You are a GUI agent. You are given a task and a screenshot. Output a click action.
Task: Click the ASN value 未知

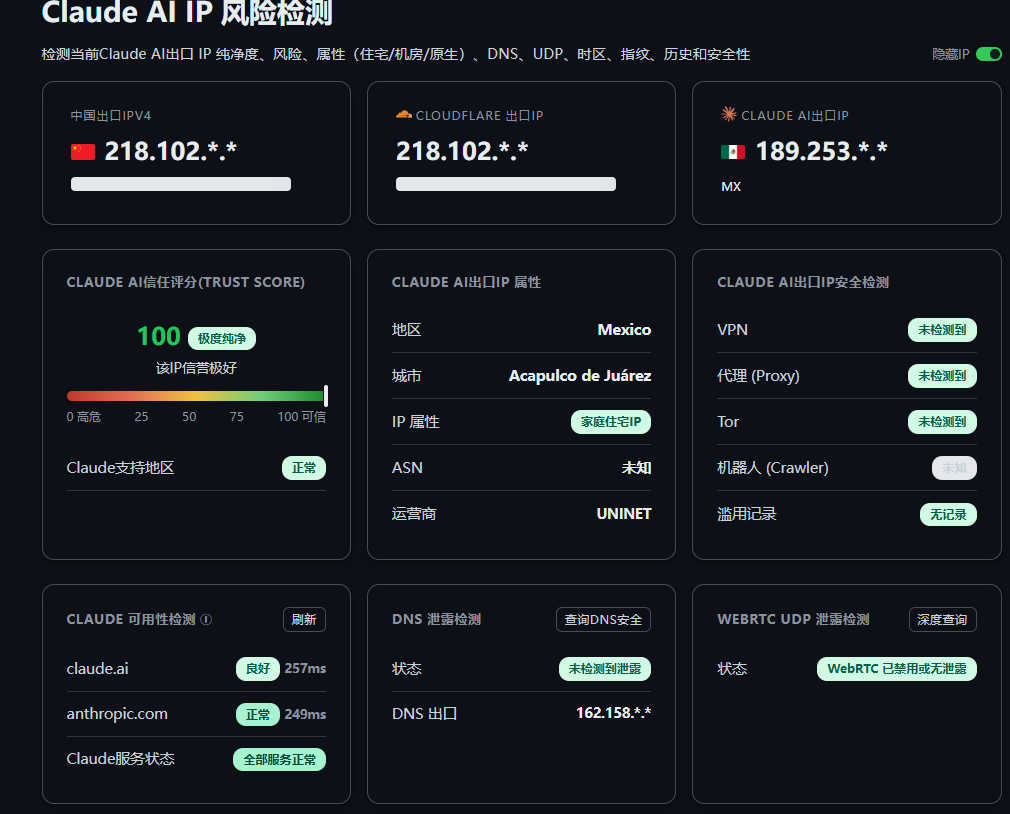pos(636,468)
